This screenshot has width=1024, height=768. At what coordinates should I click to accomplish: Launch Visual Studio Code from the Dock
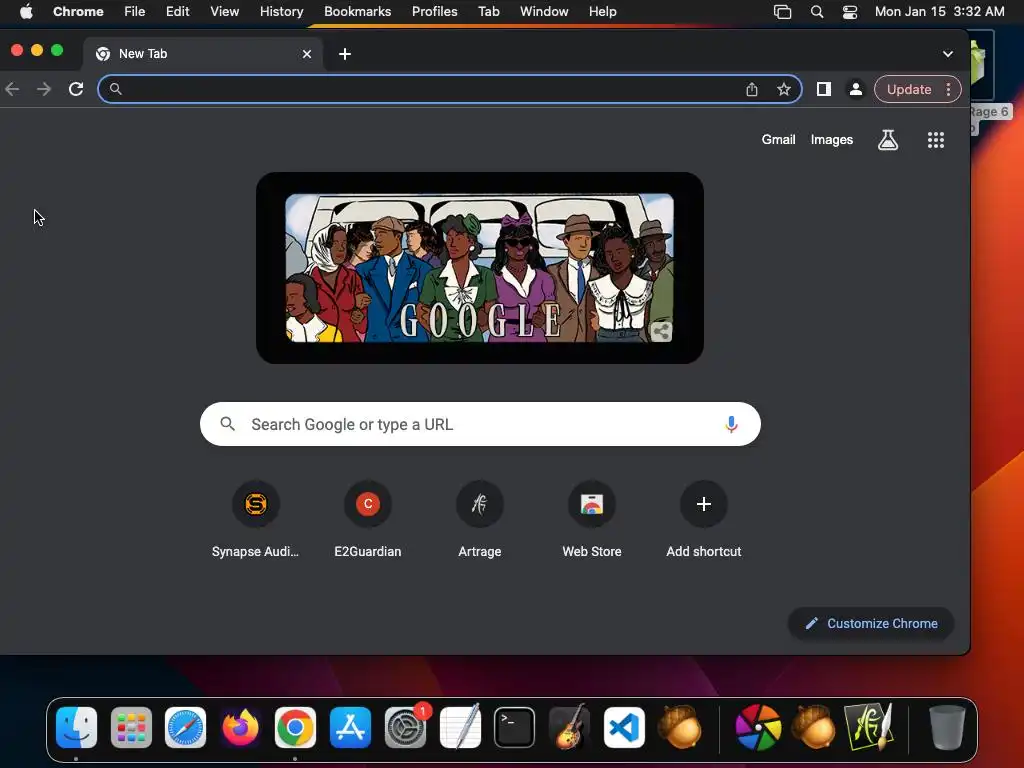[x=624, y=728]
